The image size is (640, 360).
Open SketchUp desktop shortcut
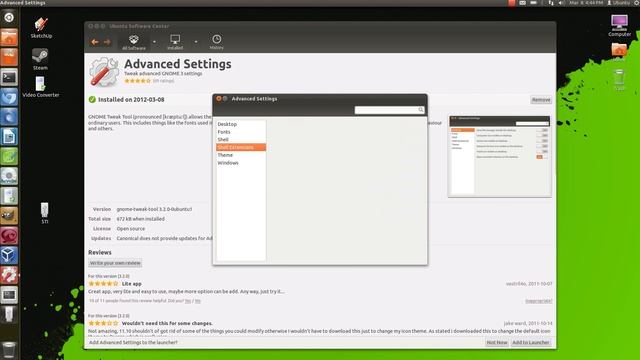pyautogui.click(x=41, y=28)
